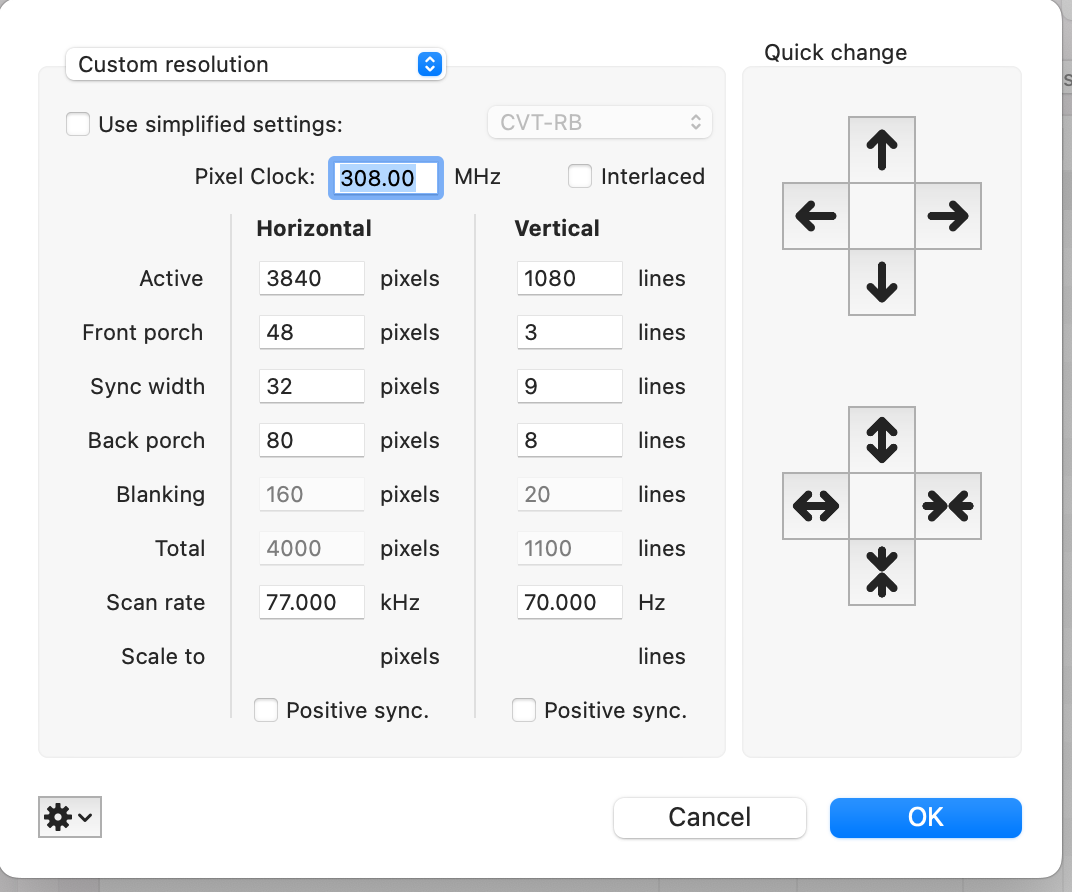The image size is (1072, 892).
Task: Click the kHz unit label
Action: [400, 602]
